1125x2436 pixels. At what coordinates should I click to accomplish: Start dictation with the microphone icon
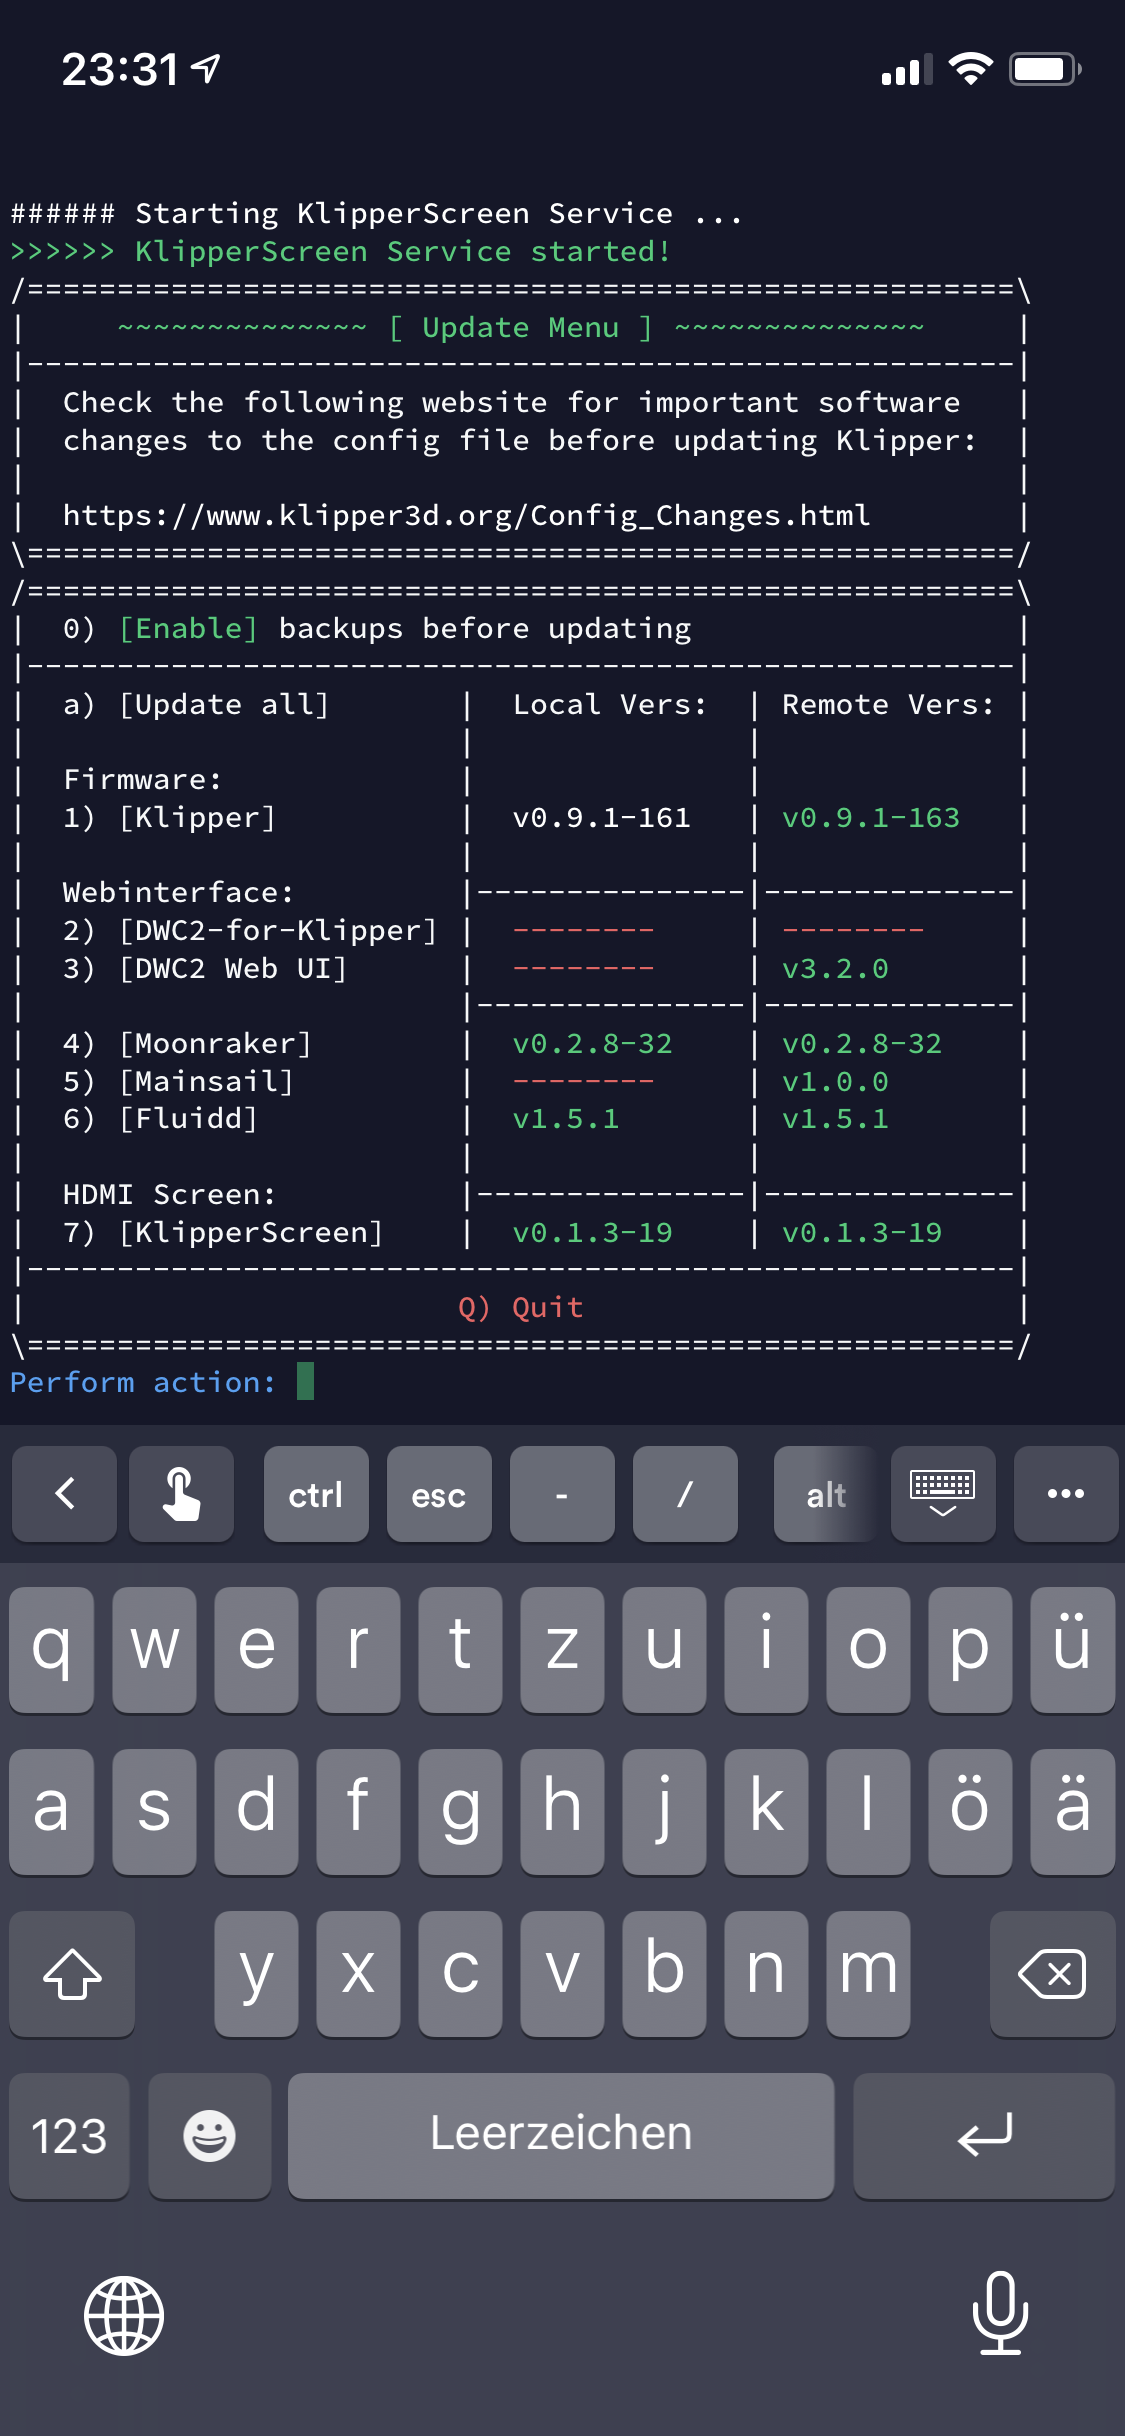pyautogui.click(x=1000, y=2314)
